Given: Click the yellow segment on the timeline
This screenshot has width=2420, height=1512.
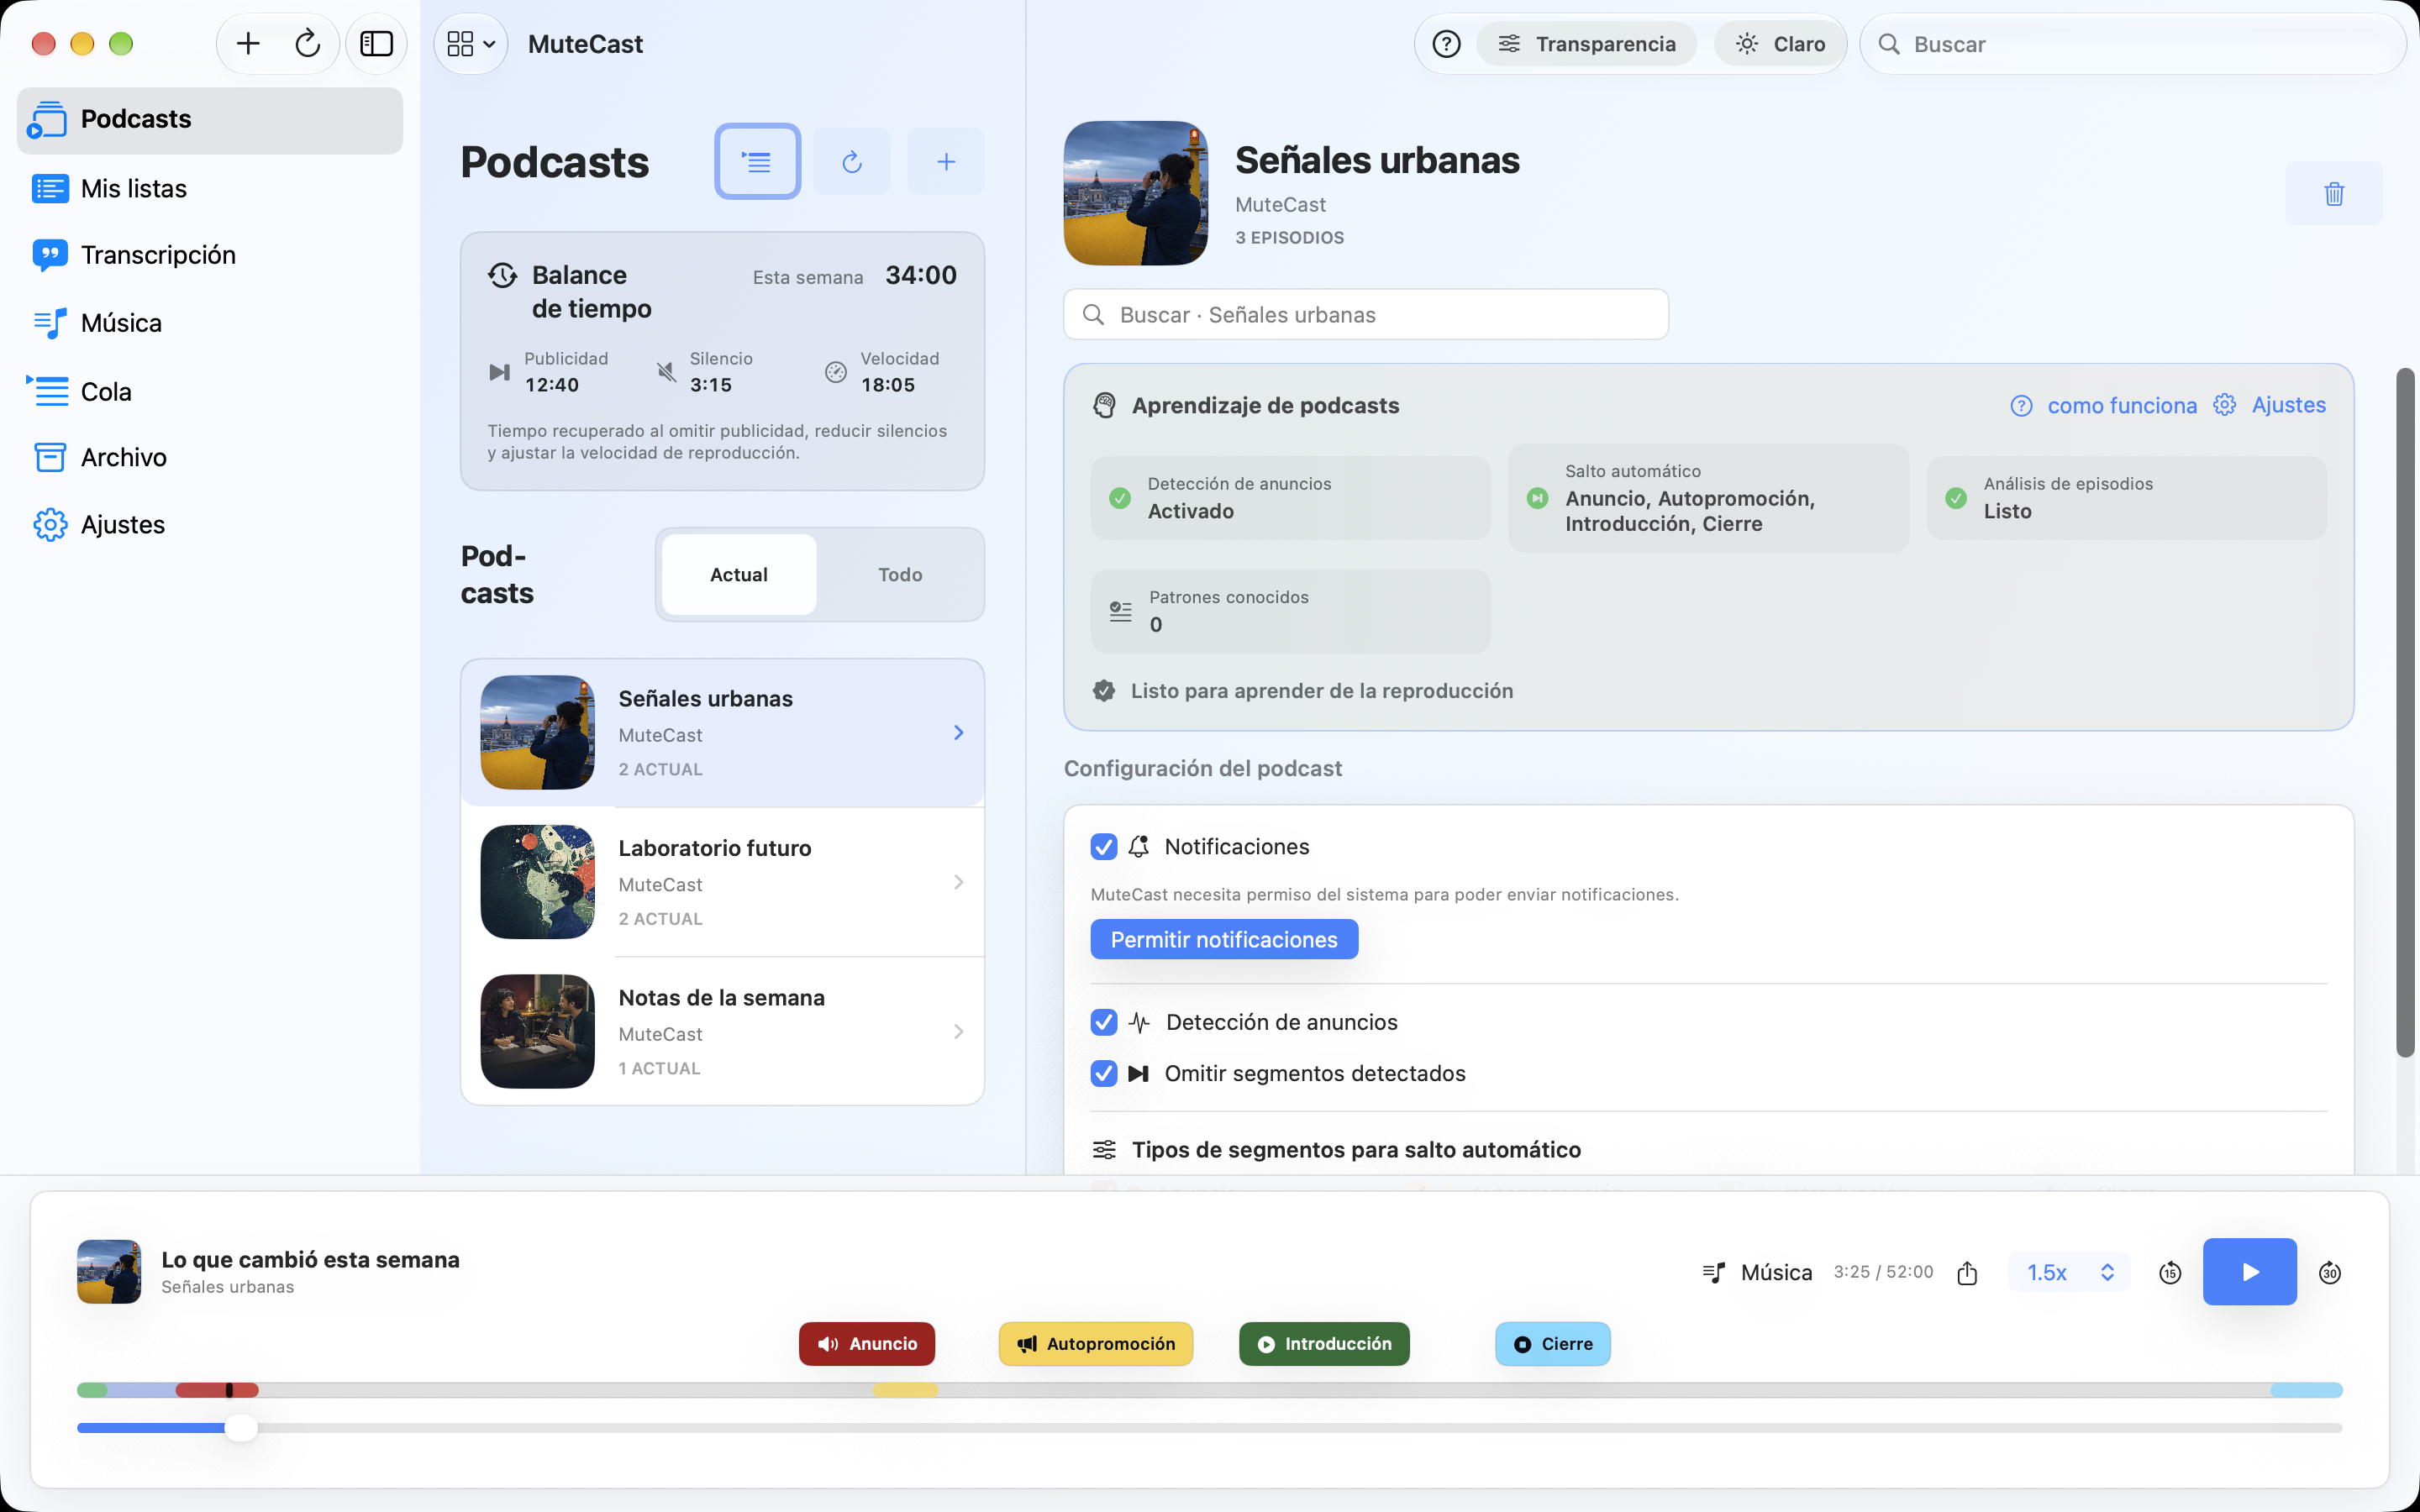Looking at the screenshot, I should coord(905,1390).
